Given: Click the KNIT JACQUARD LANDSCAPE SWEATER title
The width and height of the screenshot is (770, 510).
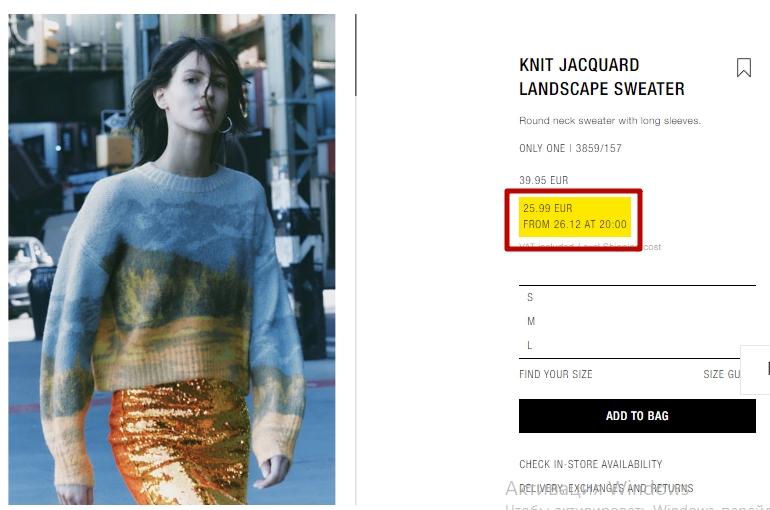Looking at the screenshot, I should coord(602,77).
